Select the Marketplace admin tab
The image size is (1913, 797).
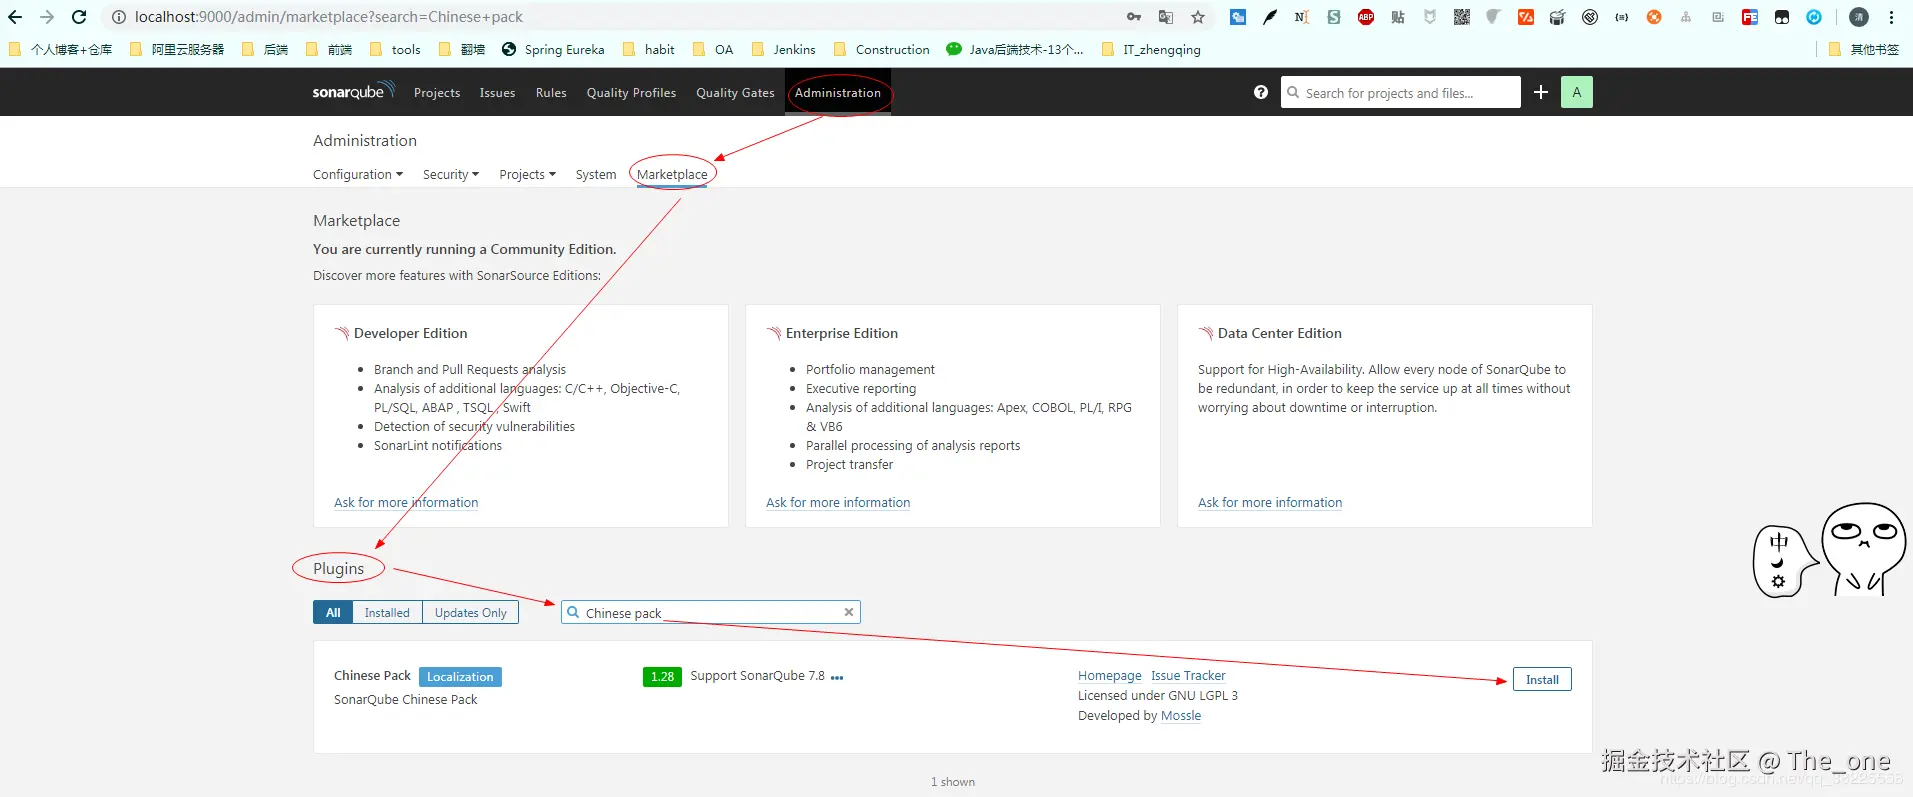pyautogui.click(x=672, y=174)
